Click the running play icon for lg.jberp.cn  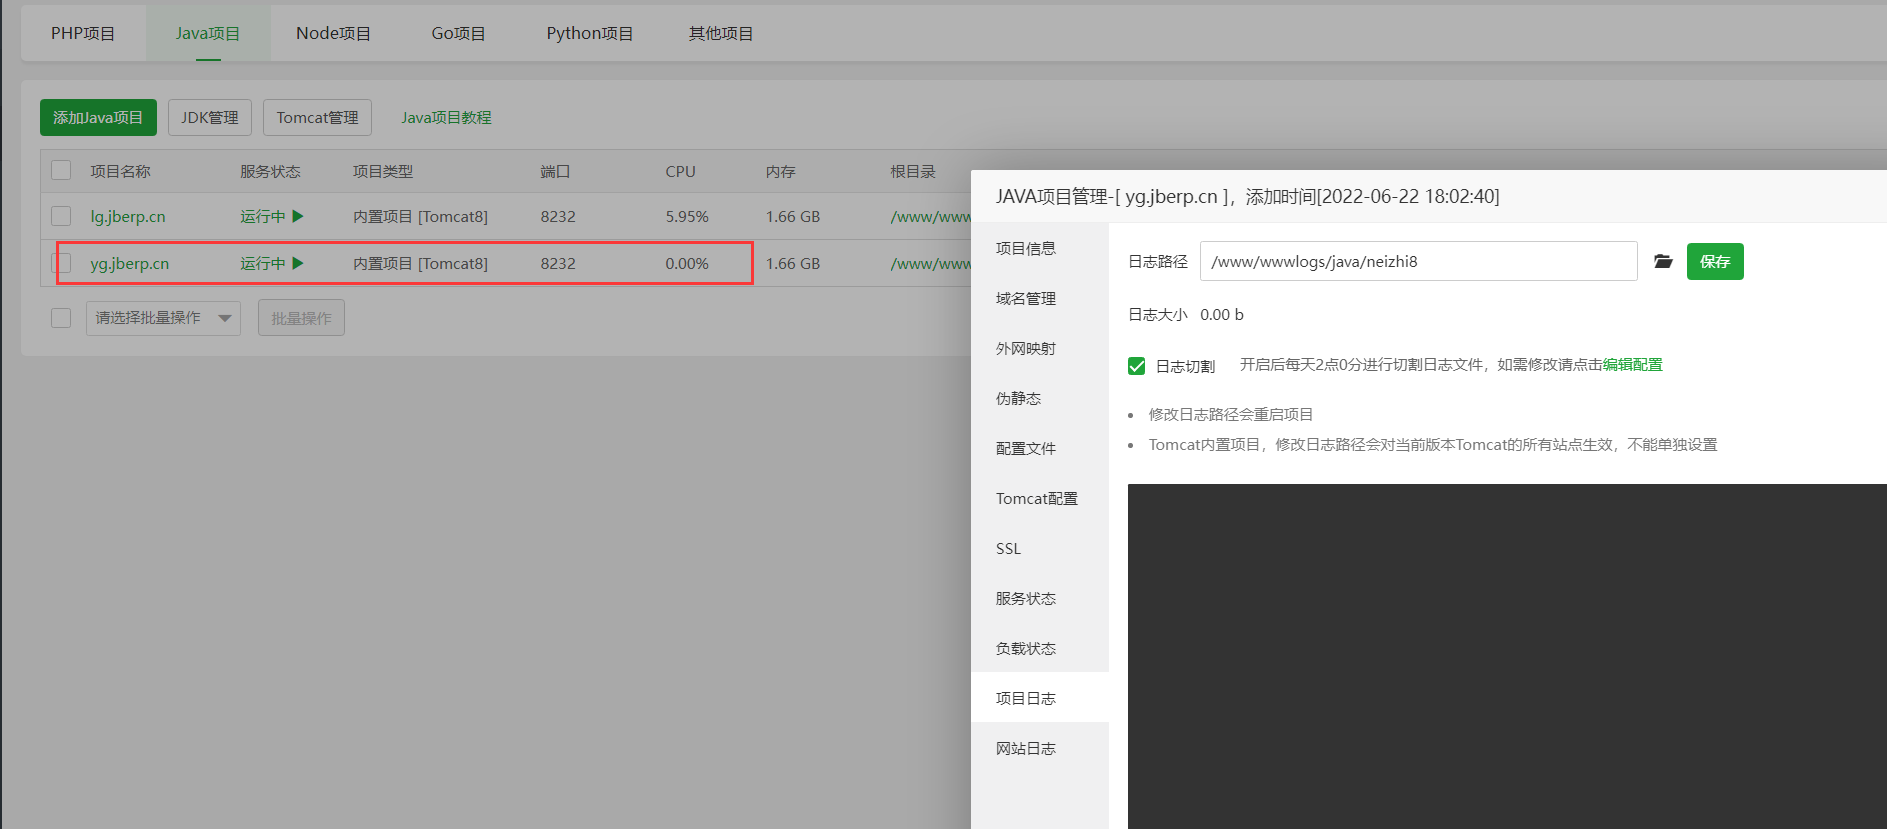(297, 216)
